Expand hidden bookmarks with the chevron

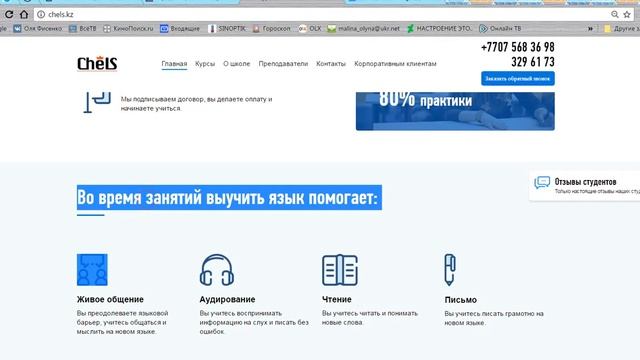tap(590, 29)
